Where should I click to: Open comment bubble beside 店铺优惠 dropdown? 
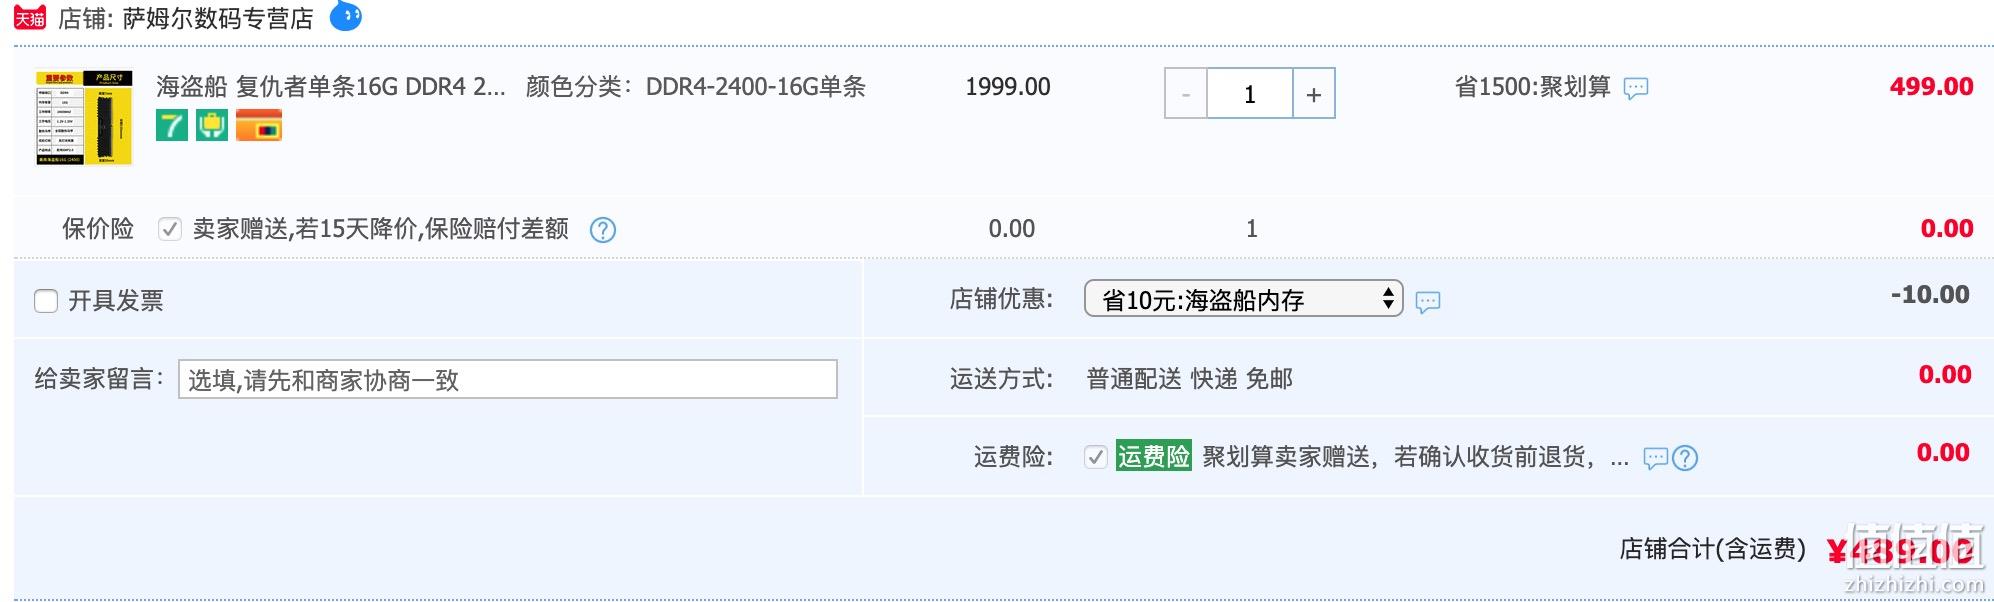click(1428, 301)
